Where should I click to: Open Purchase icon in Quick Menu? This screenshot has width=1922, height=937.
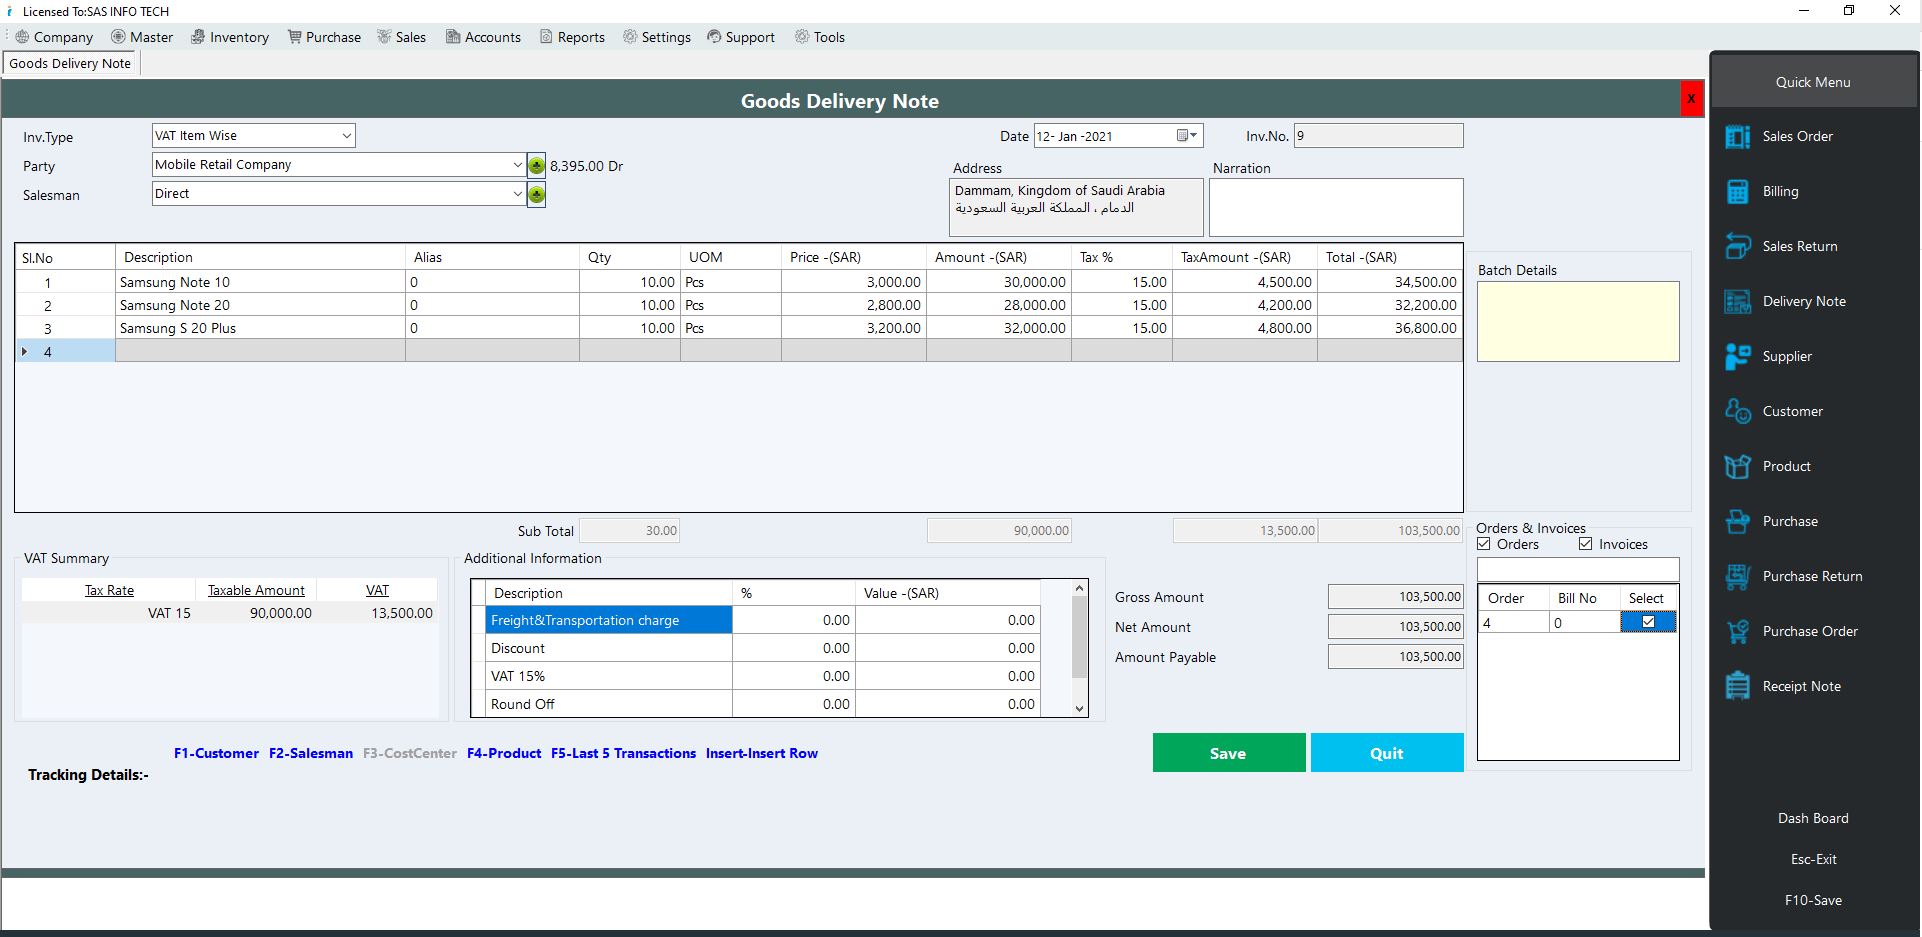pos(1738,521)
